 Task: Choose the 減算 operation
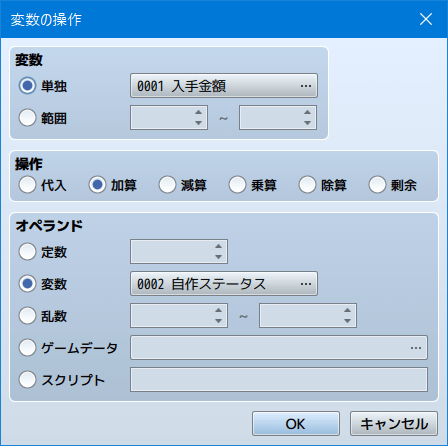(x=167, y=185)
